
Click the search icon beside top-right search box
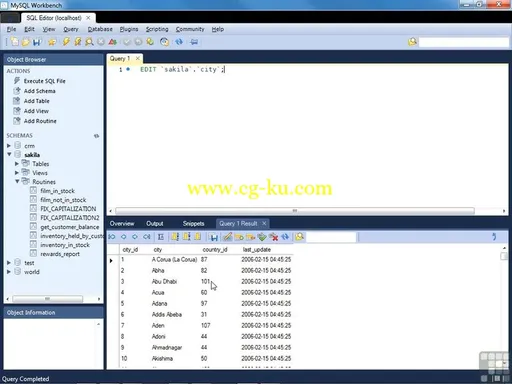(x=412, y=42)
